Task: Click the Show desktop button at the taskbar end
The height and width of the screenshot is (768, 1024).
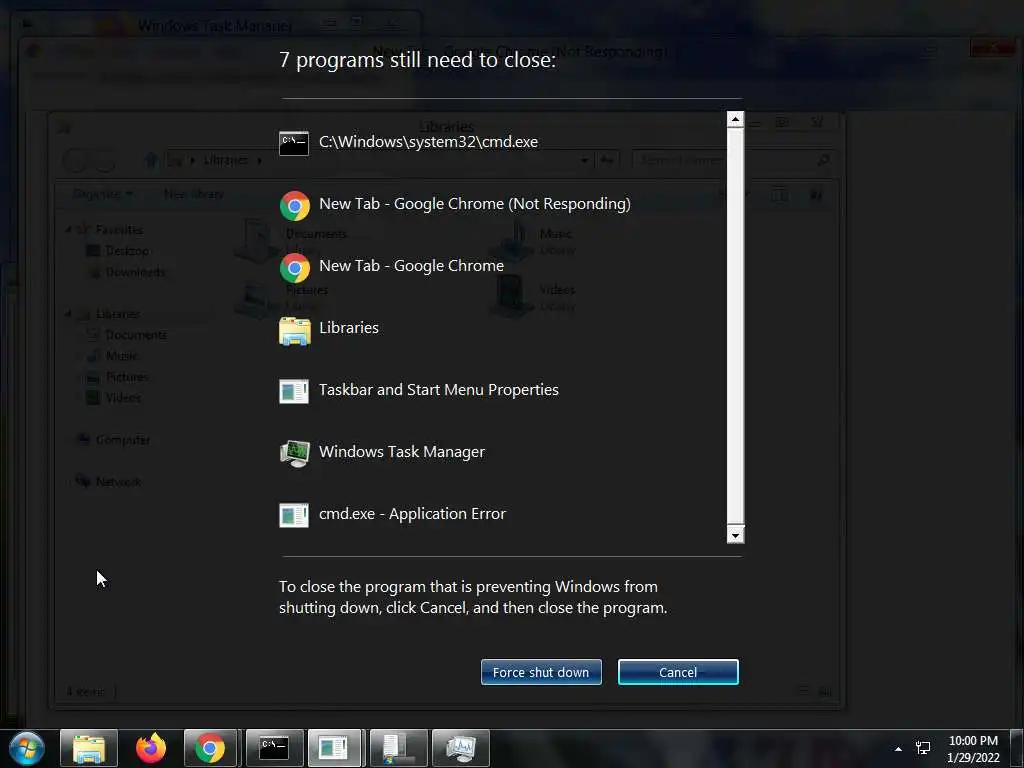Action: (x=1017, y=748)
